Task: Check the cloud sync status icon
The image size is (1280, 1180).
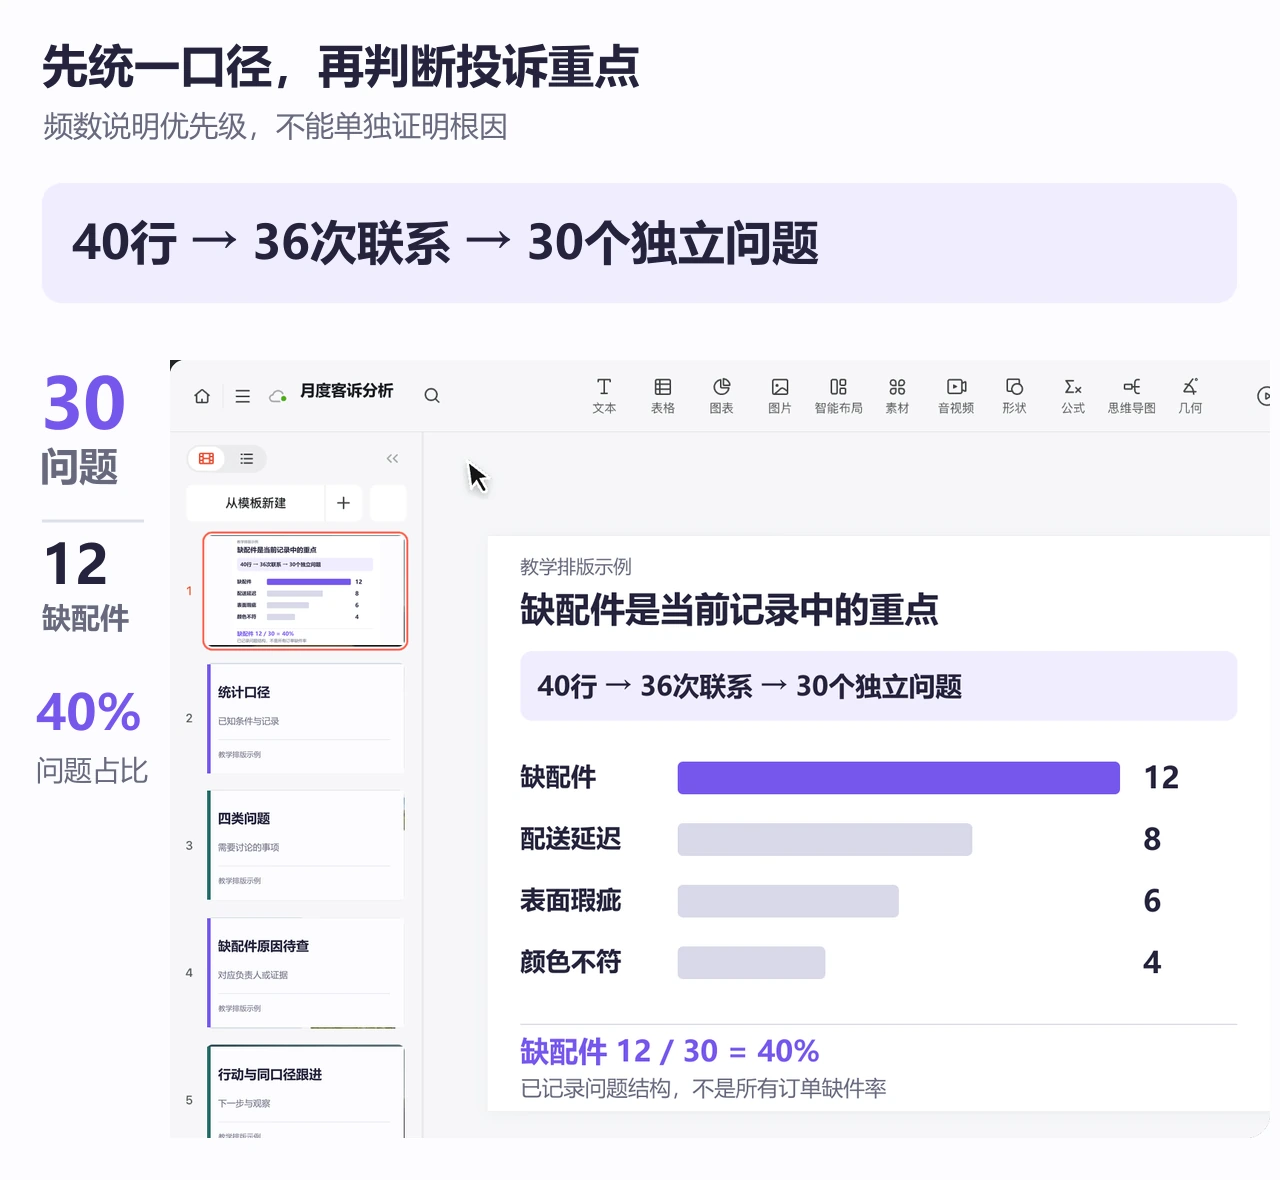Action: pyautogui.click(x=278, y=396)
